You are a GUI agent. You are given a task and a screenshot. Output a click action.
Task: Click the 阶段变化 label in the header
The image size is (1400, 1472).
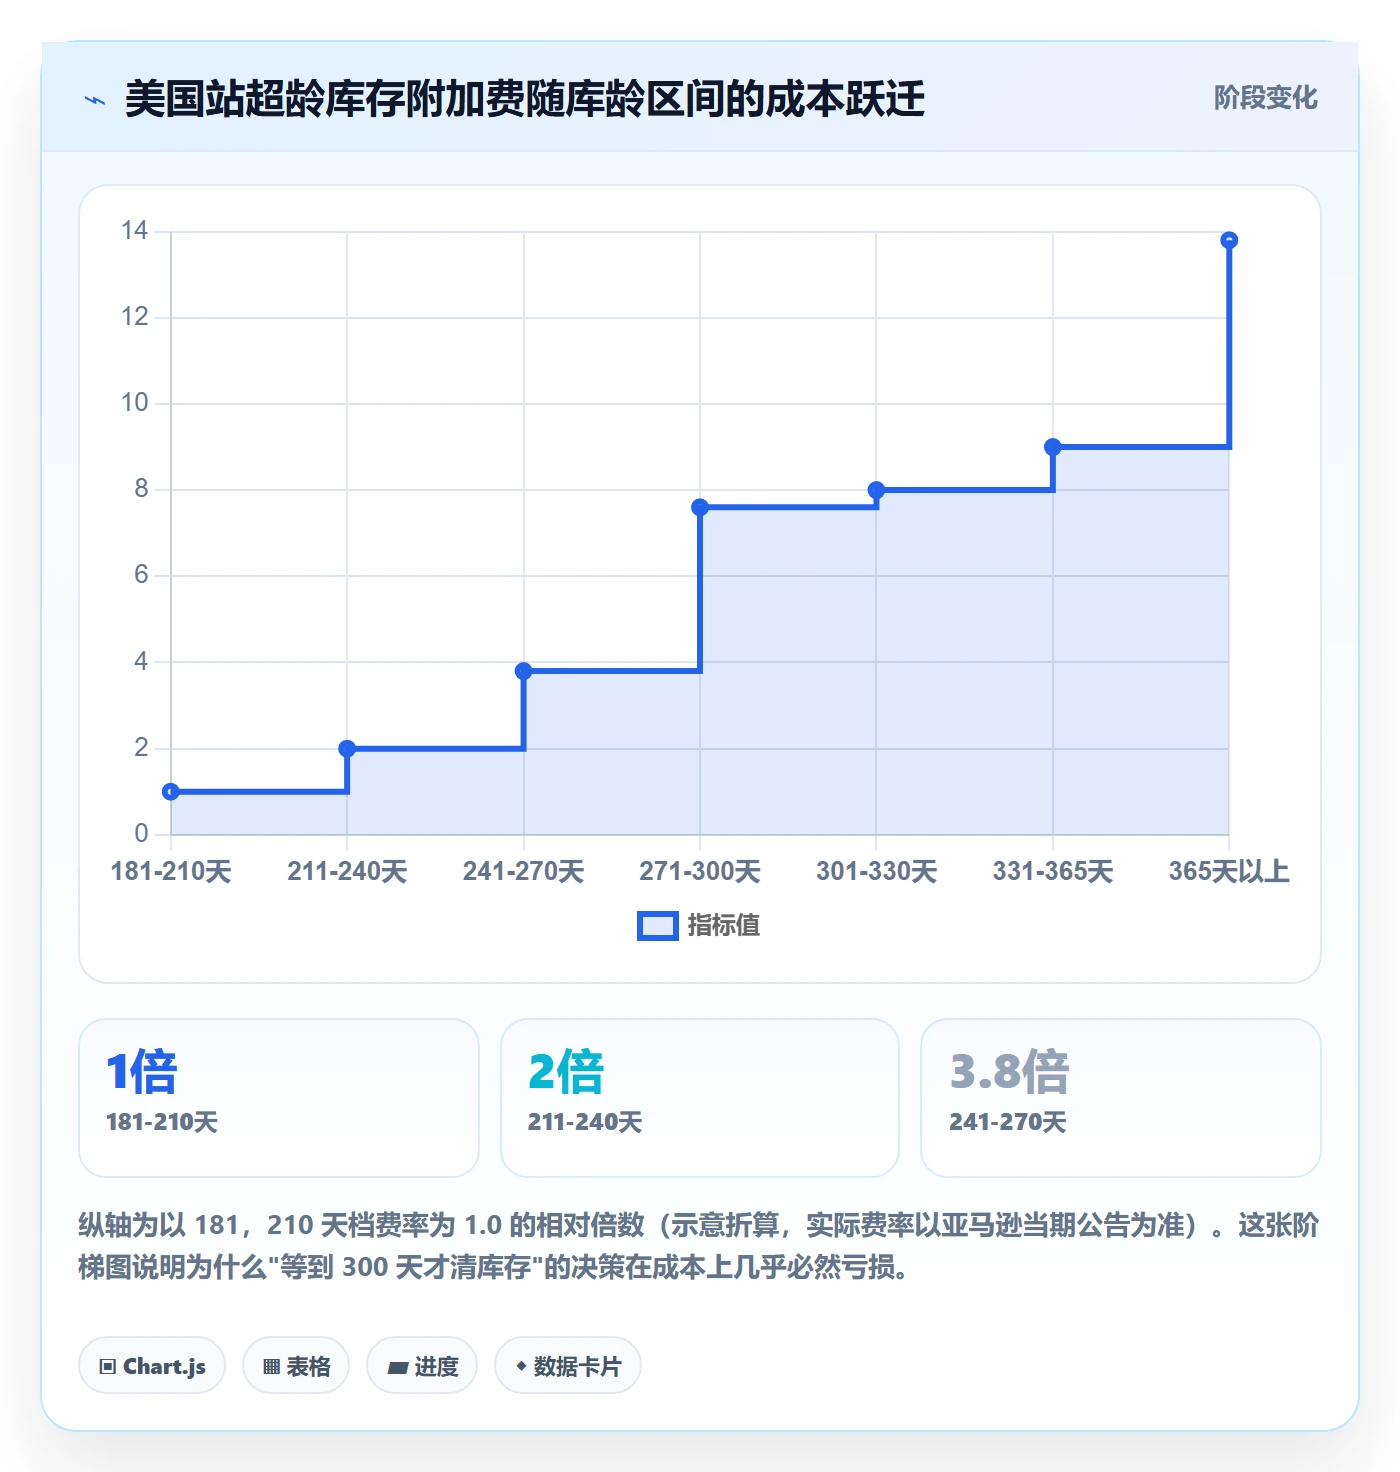pyautogui.click(x=1265, y=98)
